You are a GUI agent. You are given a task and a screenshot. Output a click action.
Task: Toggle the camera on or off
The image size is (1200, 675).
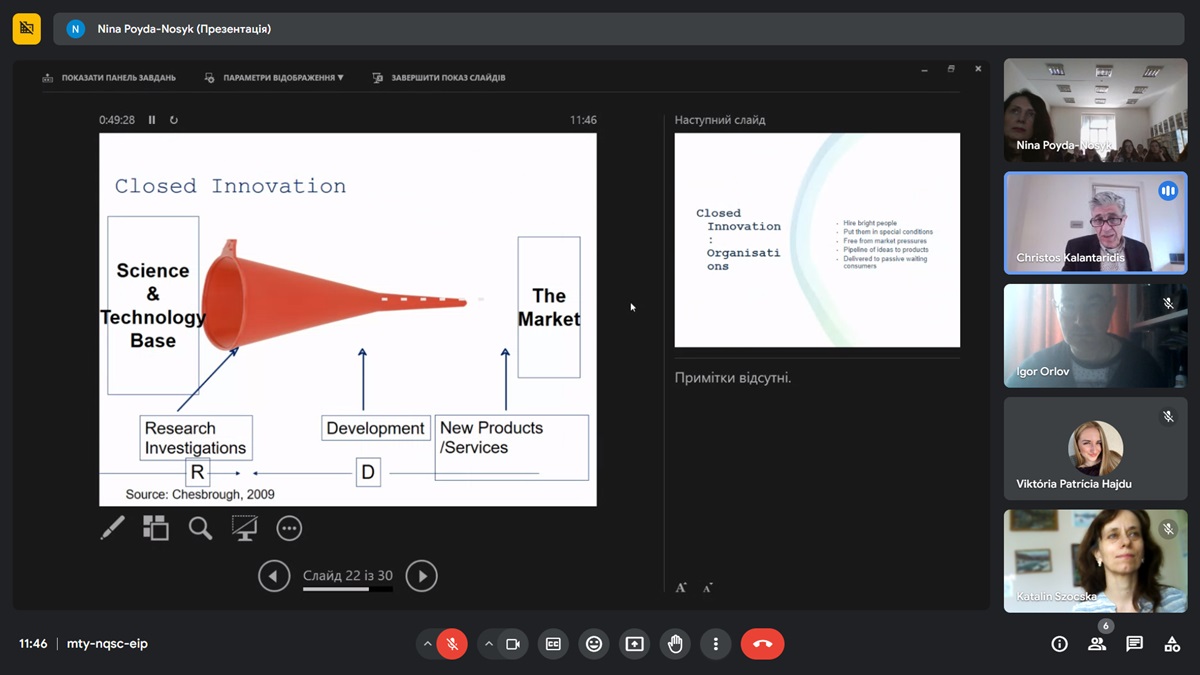click(x=513, y=644)
